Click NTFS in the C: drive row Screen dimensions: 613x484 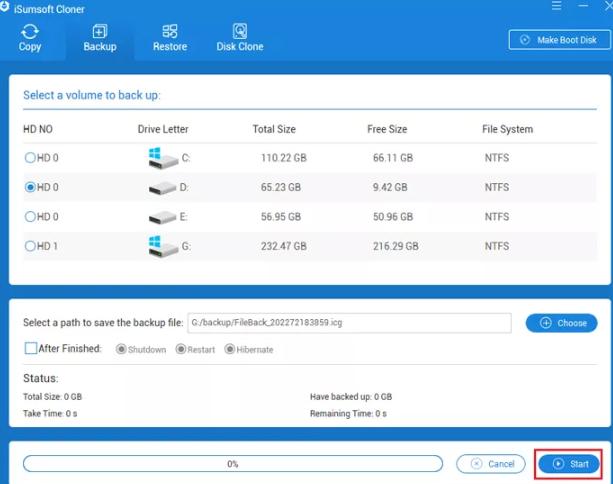click(x=497, y=158)
